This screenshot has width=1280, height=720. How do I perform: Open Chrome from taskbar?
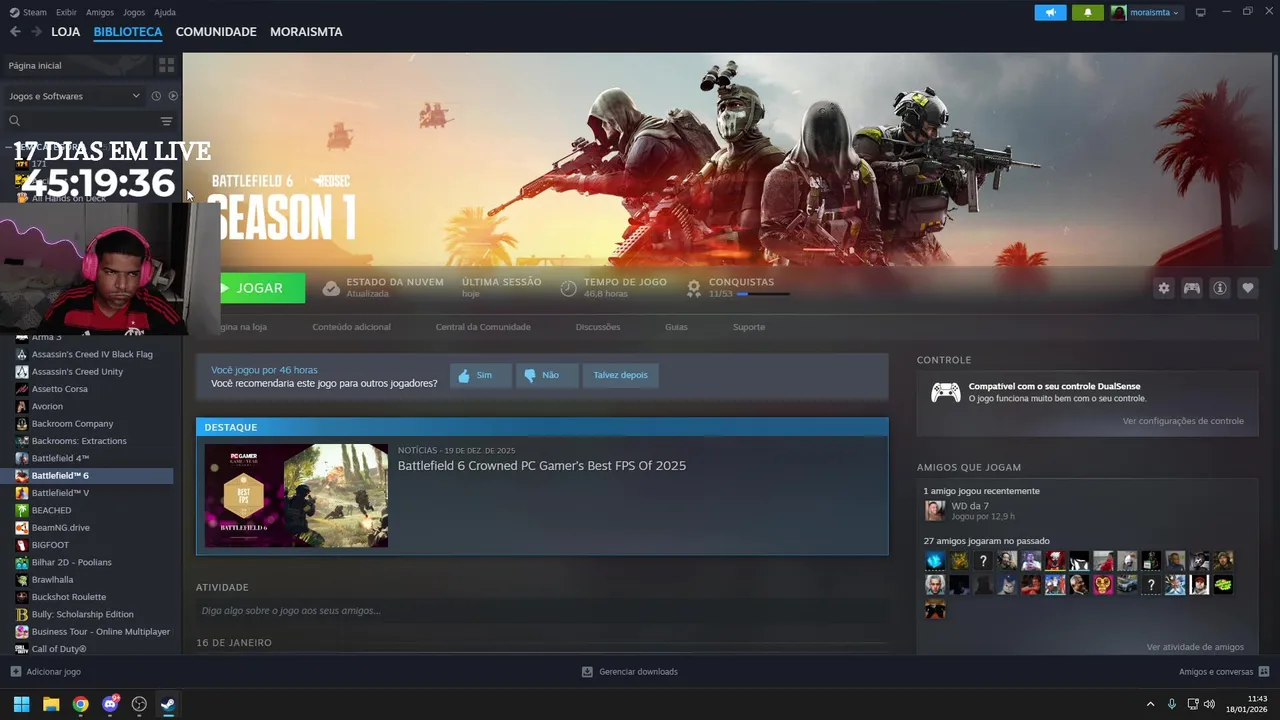coord(80,704)
